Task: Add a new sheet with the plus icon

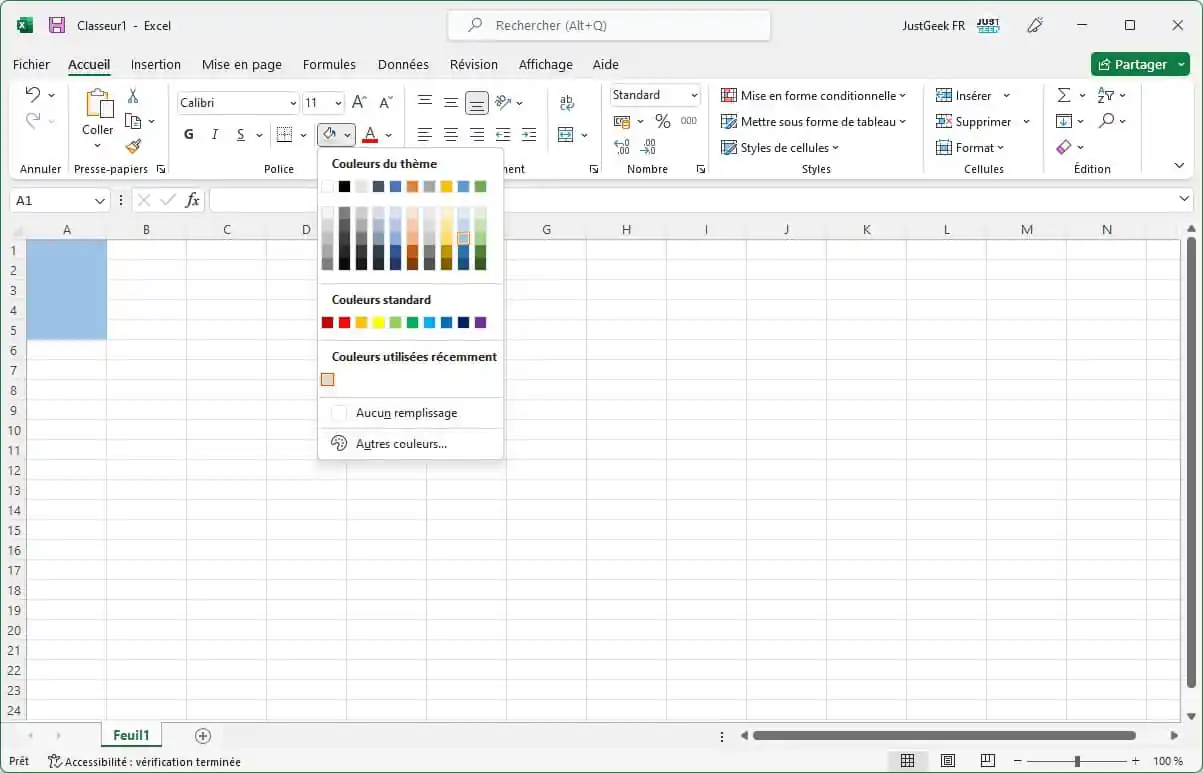Action: 203,736
